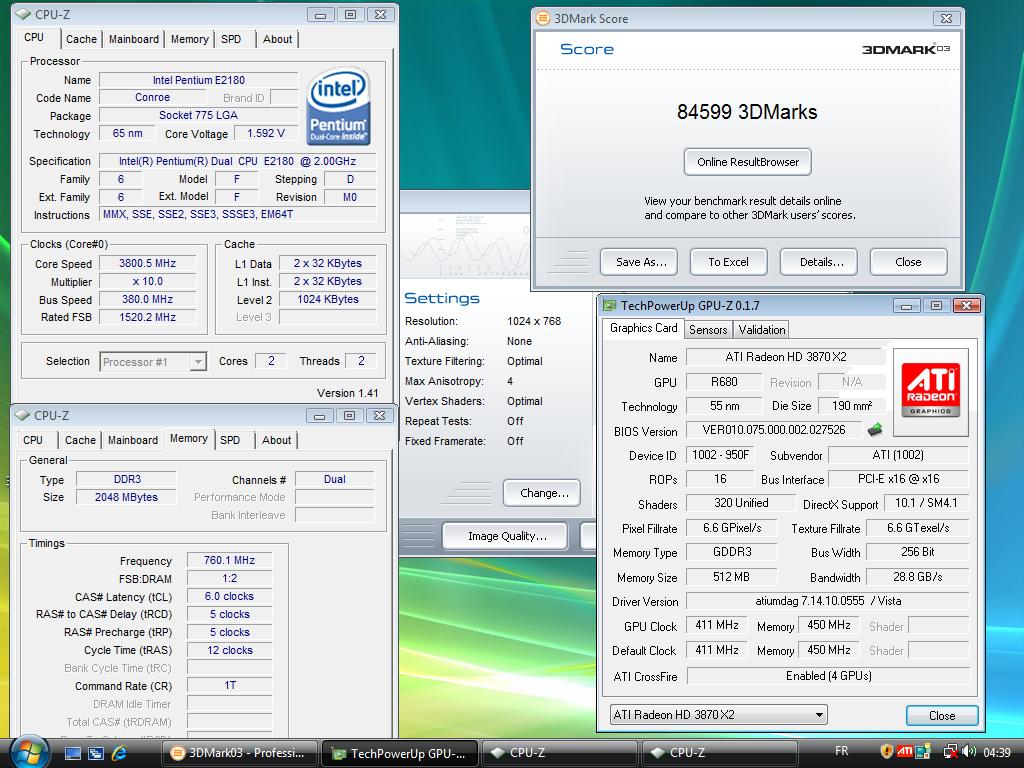Open the Mainboard tab in upper CPU-Z
The width and height of the screenshot is (1024, 768).
(134, 39)
